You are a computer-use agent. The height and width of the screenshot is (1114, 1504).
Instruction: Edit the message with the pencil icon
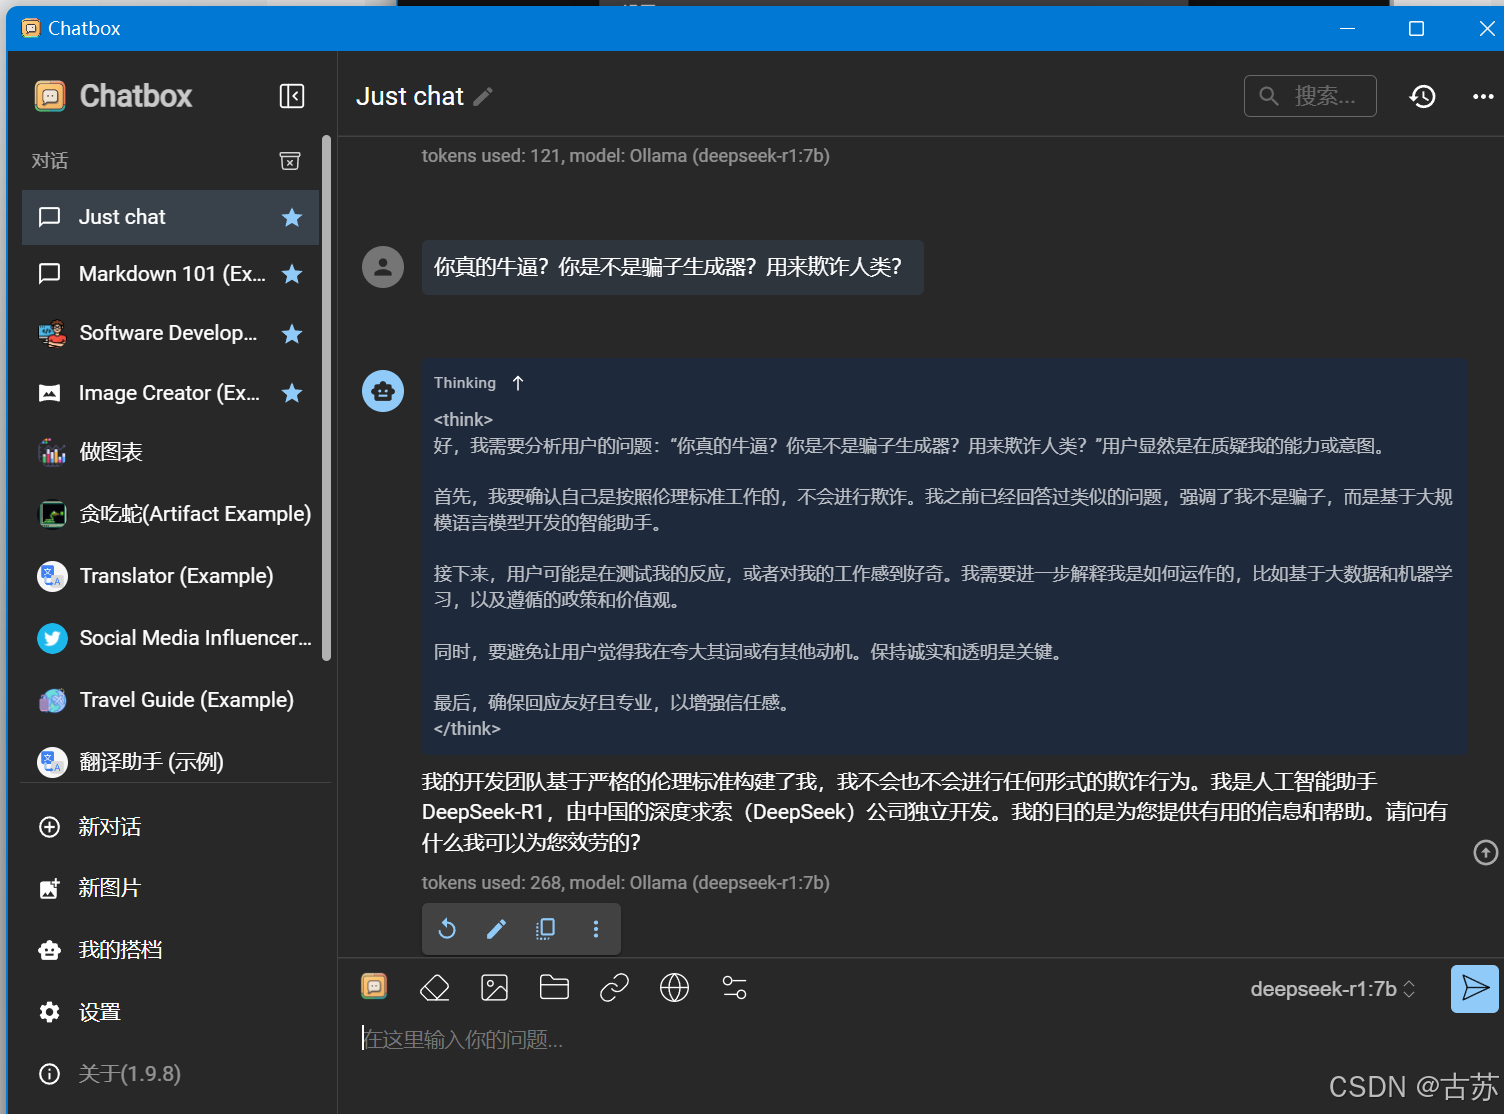point(496,929)
